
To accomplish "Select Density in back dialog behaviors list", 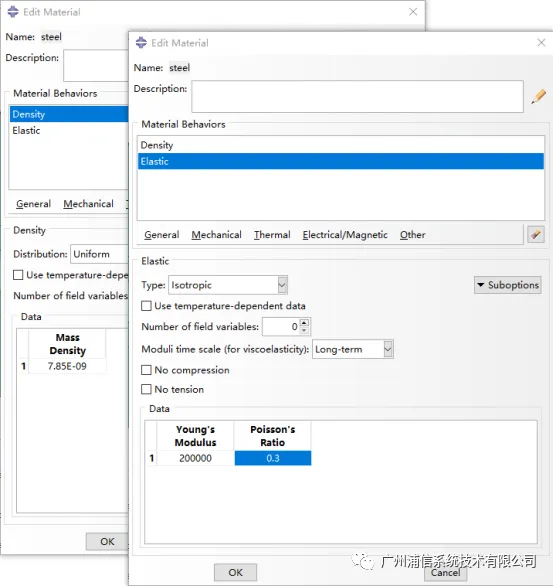I will (x=69, y=114).
